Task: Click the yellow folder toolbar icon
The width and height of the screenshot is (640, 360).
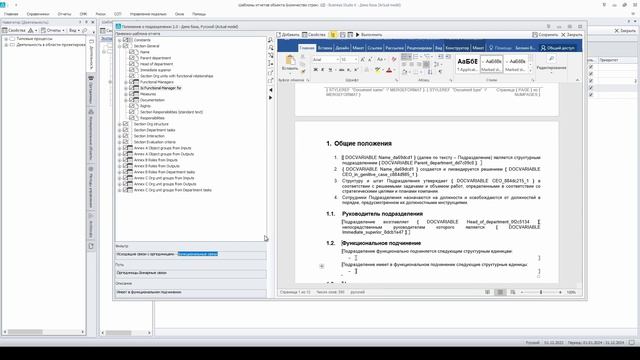Action: pyautogui.click(x=333, y=35)
